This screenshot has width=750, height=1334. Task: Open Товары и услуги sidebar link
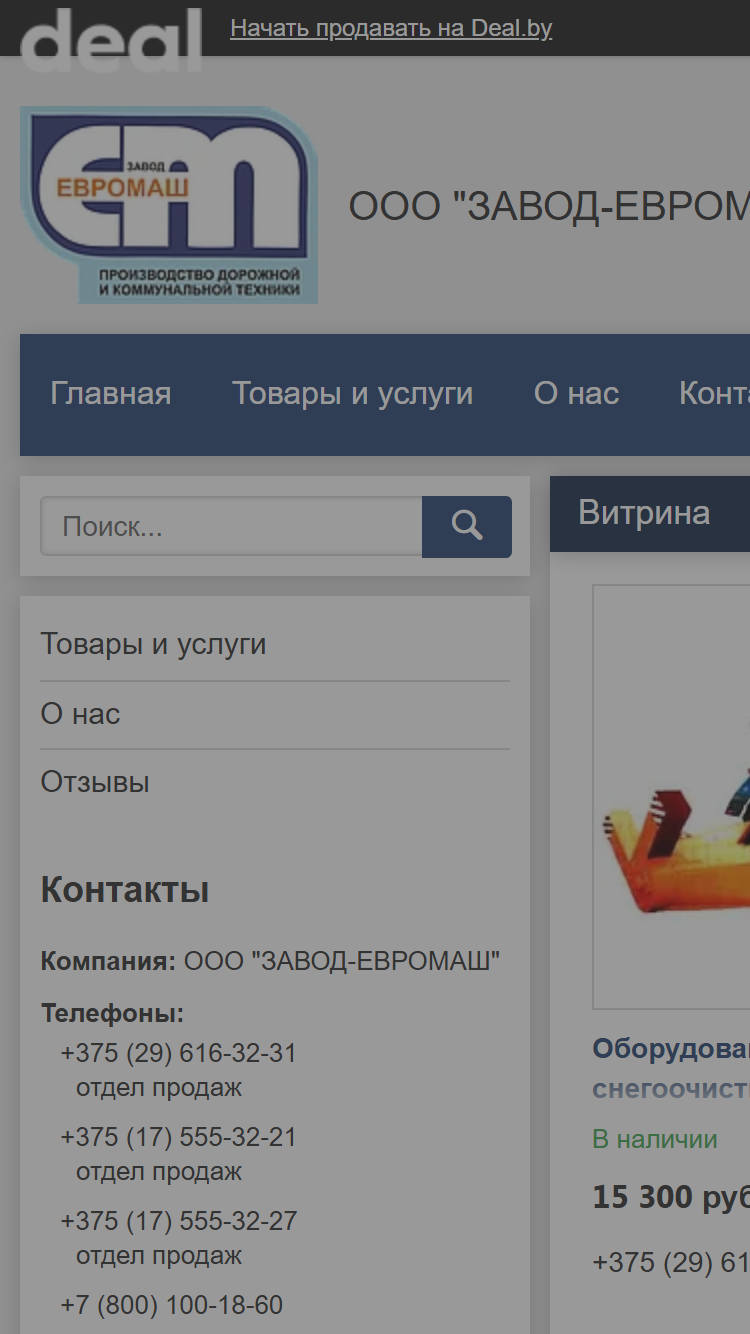click(153, 644)
